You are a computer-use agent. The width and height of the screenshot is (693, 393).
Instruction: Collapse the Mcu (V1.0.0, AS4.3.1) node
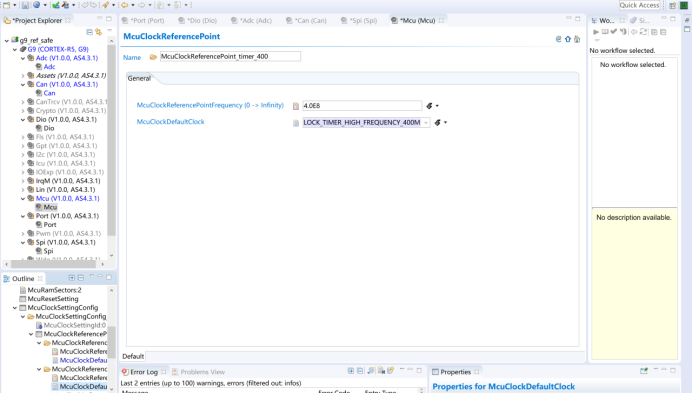(23, 198)
